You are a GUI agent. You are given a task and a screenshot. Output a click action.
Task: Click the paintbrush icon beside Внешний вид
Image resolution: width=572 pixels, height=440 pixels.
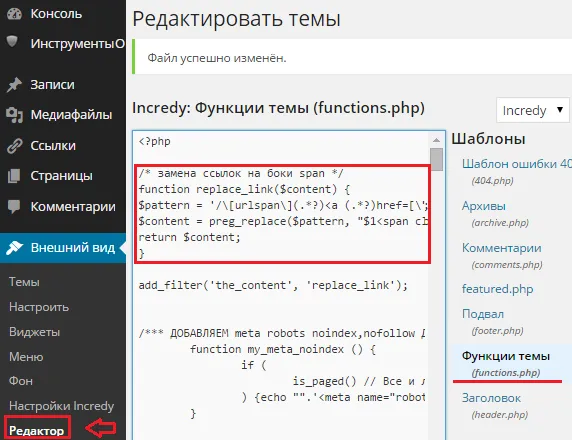tap(15, 248)
